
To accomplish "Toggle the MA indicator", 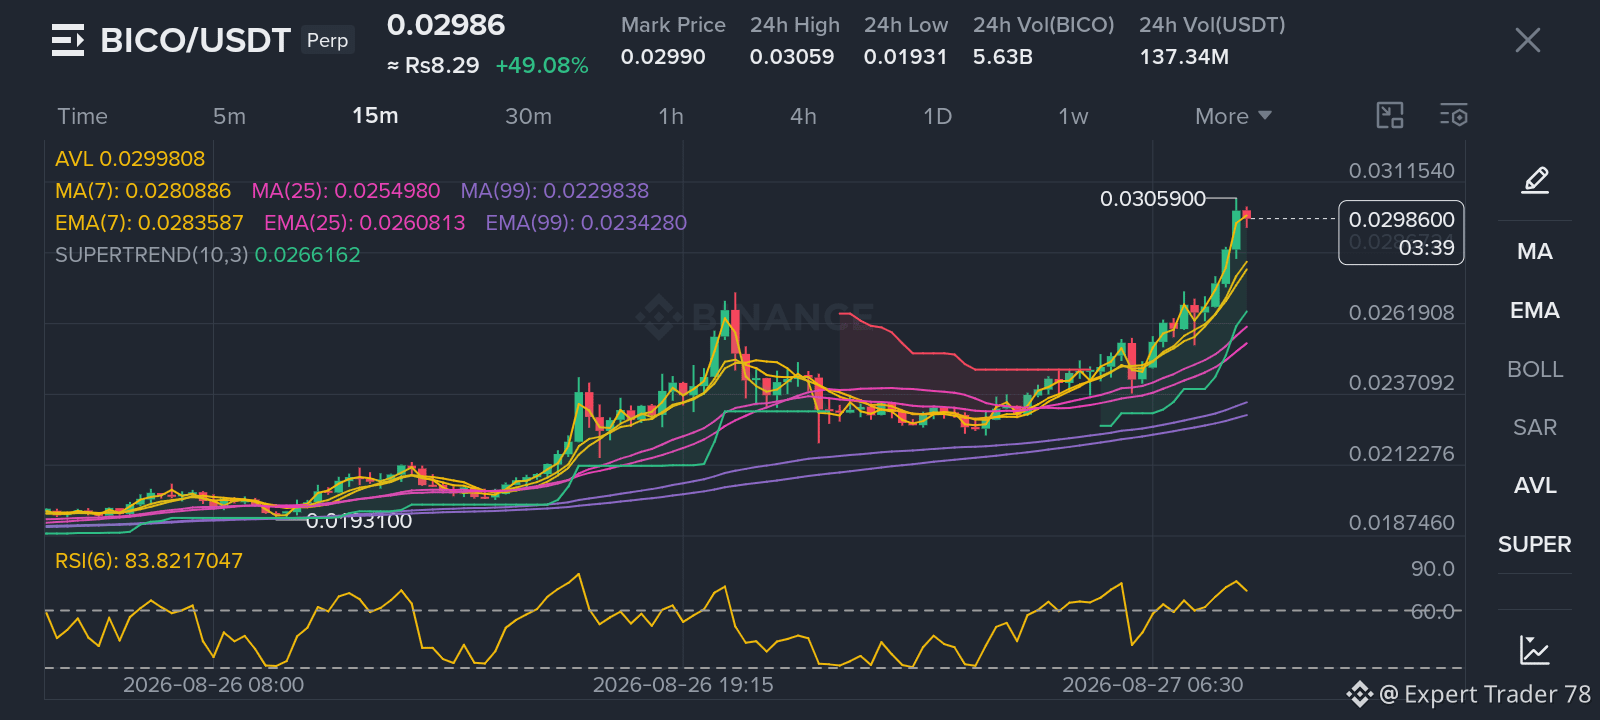I will pos(1535,251).
